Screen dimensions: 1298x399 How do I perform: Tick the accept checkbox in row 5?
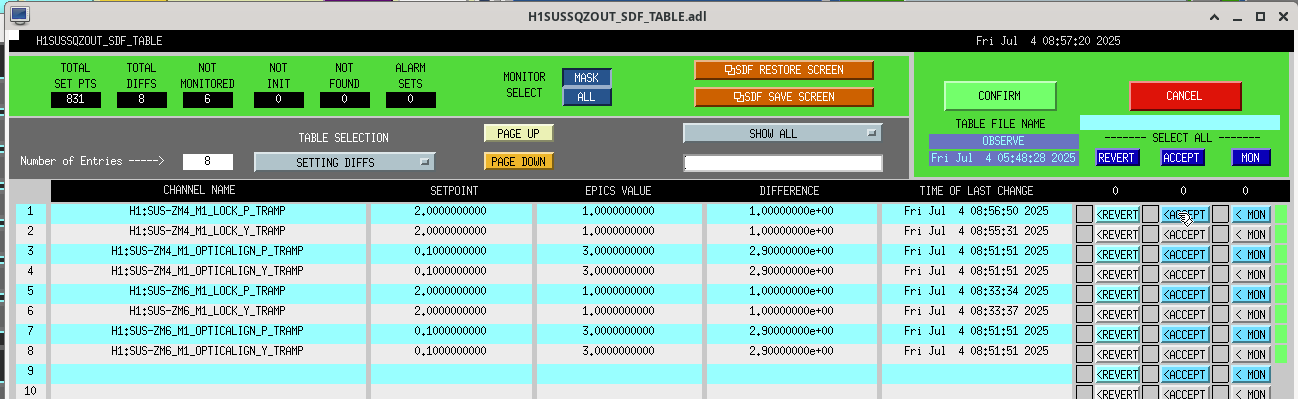pos(1150,294)
